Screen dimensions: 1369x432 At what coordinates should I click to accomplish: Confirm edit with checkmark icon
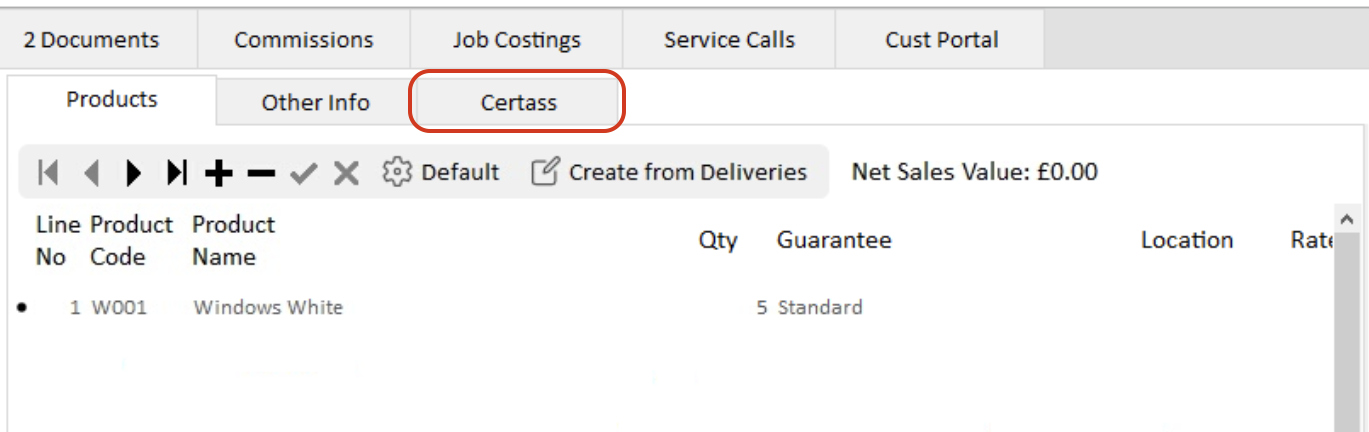click(303, 173)
